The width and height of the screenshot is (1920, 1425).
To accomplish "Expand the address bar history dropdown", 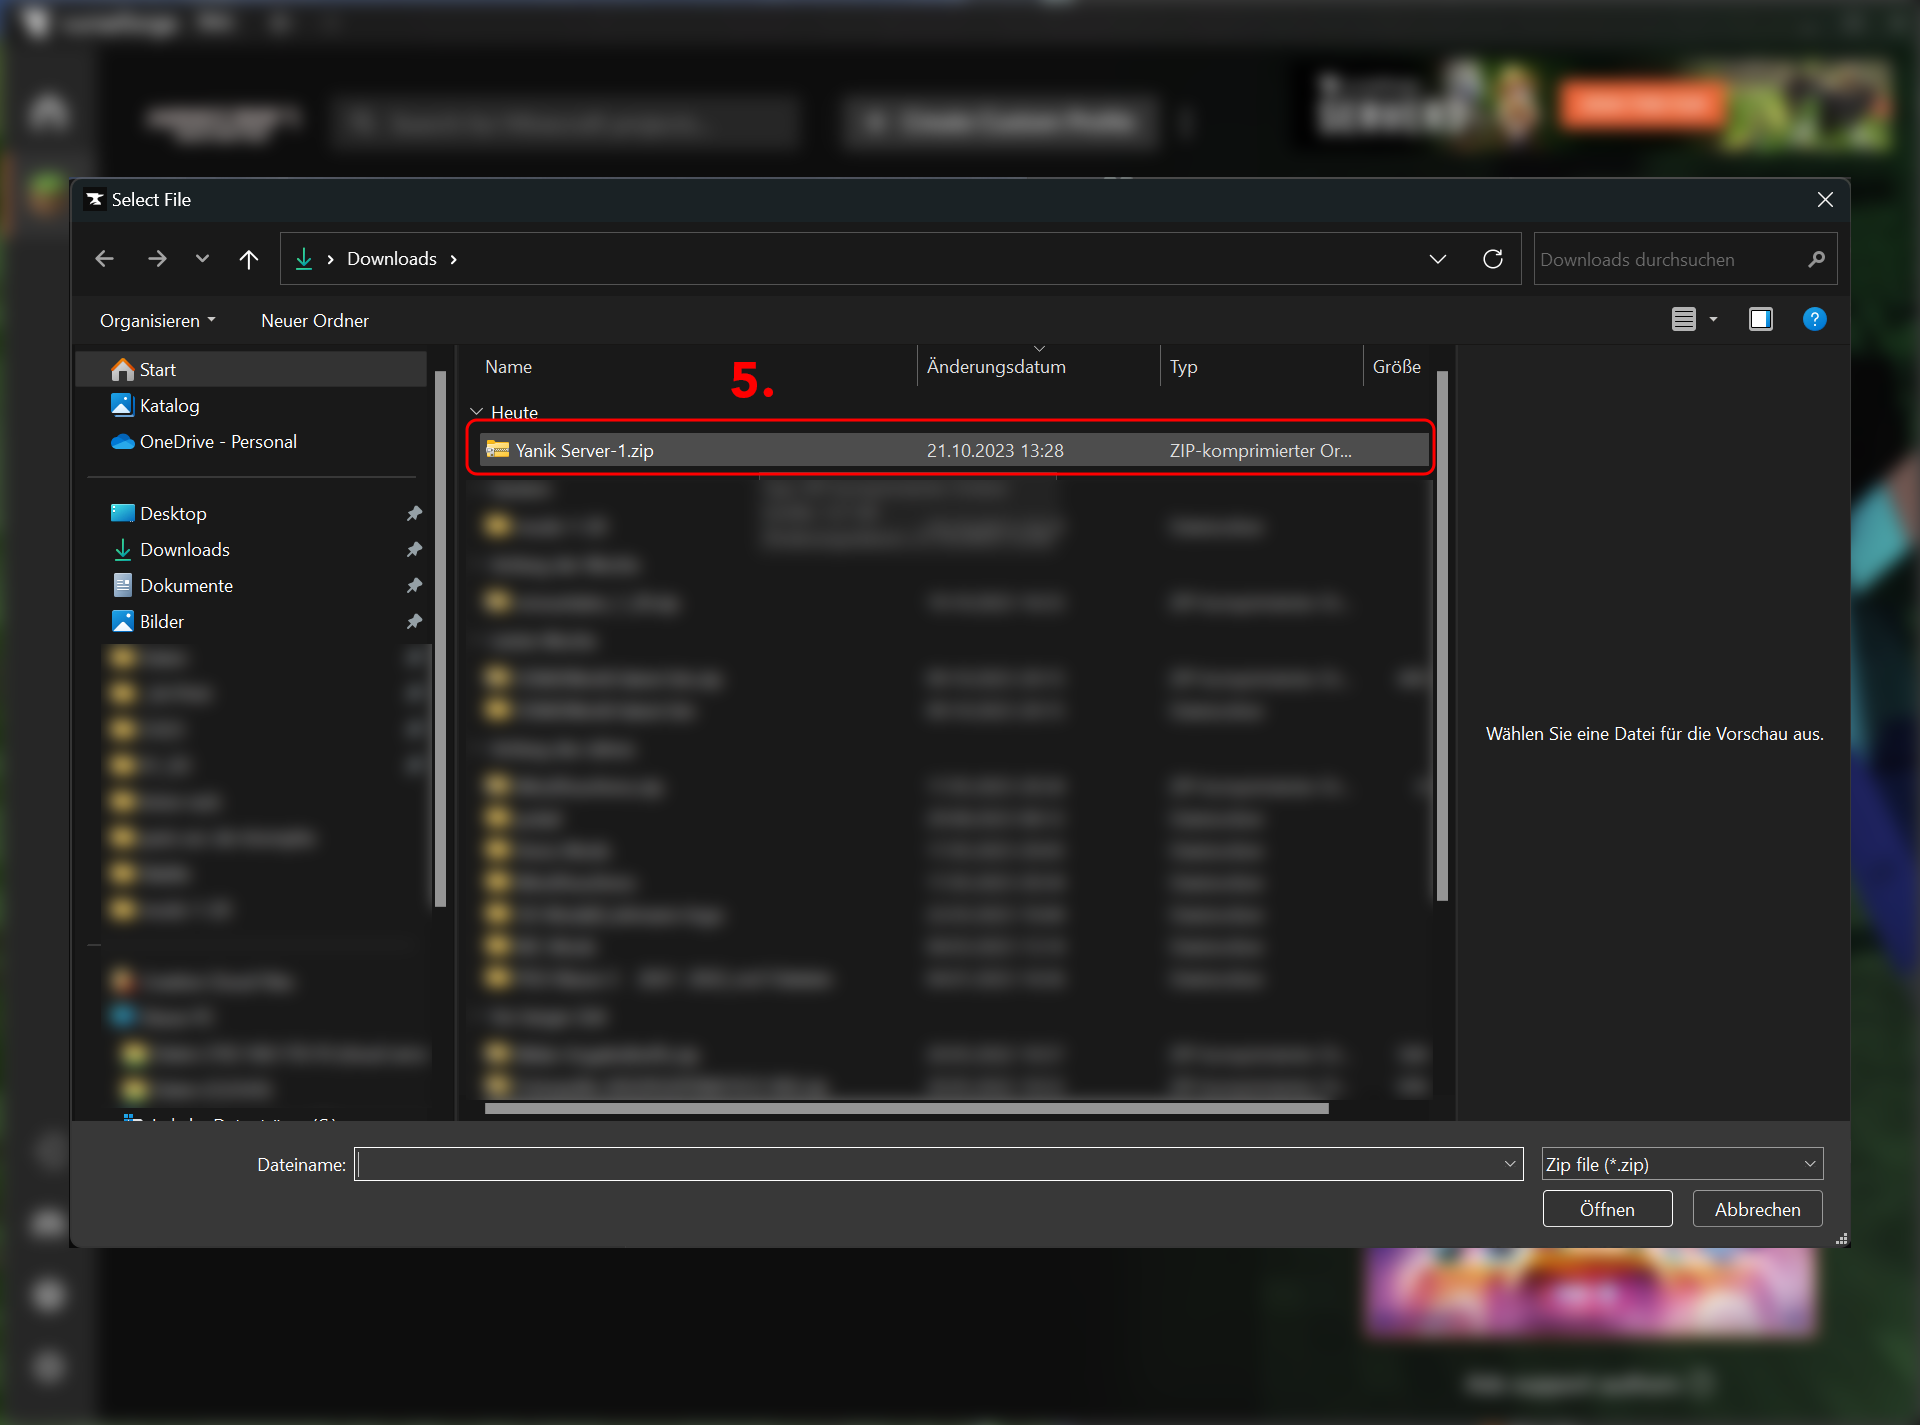I will pyautogui.click(x=1437, y=259).
